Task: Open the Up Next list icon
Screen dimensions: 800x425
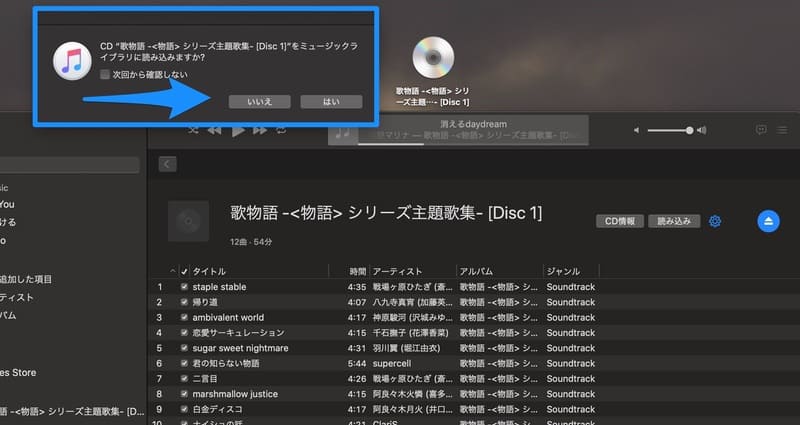Action: point(784,130)
